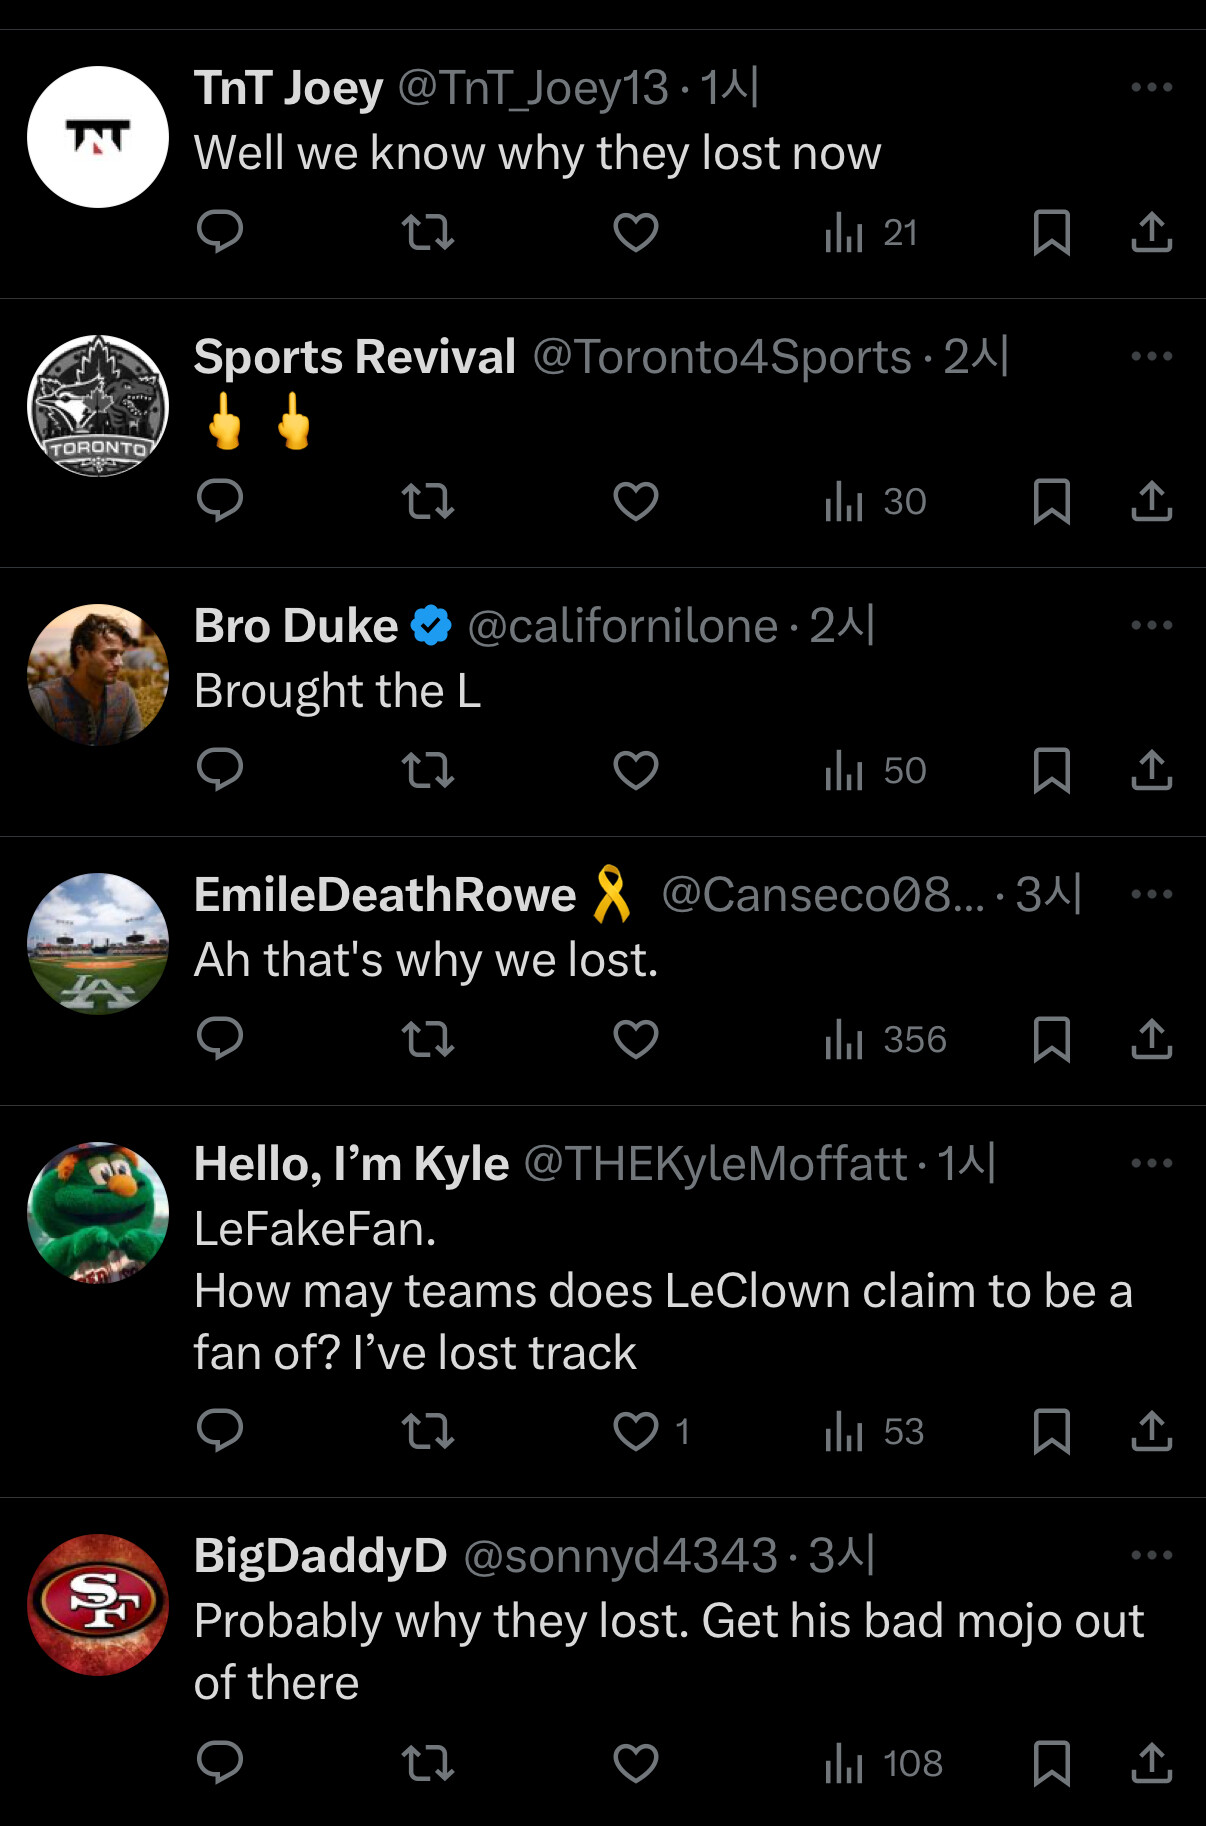
Task: Reply to BigDaddyD's tweet
Action: click(220, 1763)
